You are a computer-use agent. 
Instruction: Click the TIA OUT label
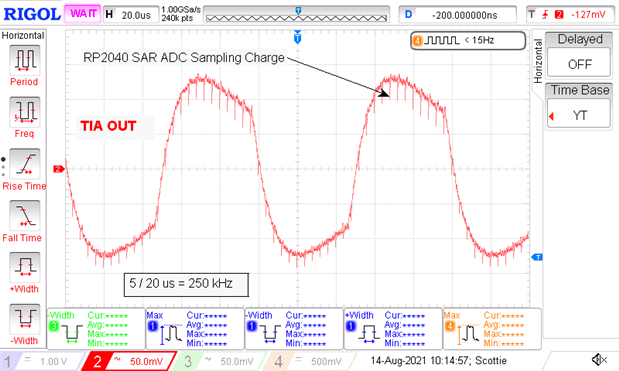pos(109,126)
